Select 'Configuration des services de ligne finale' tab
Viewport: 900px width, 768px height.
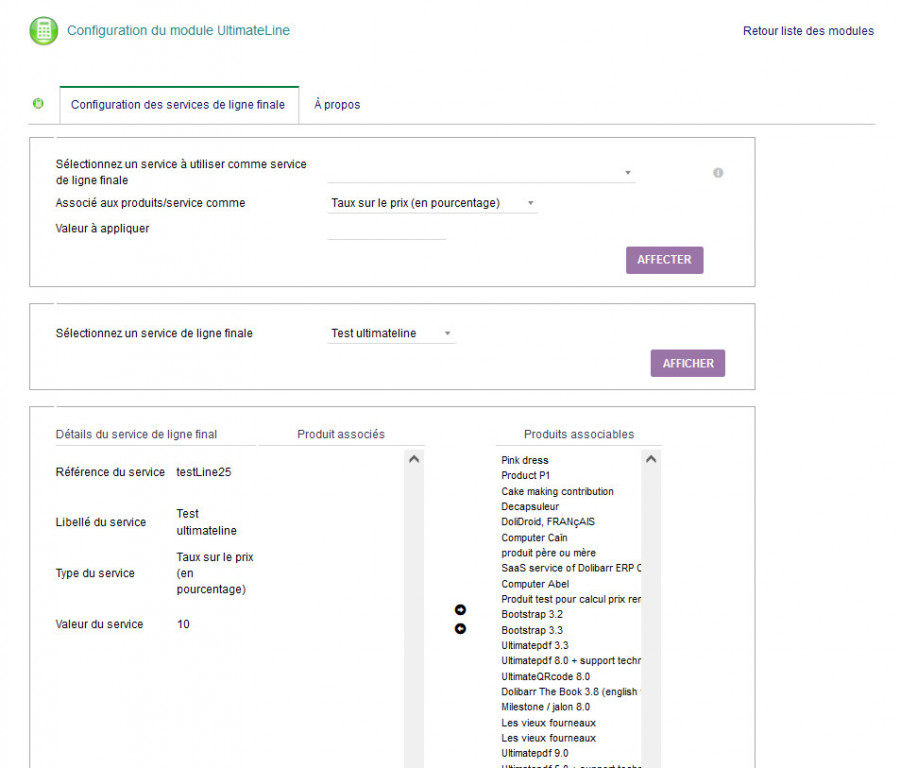(x=178, y=105)
